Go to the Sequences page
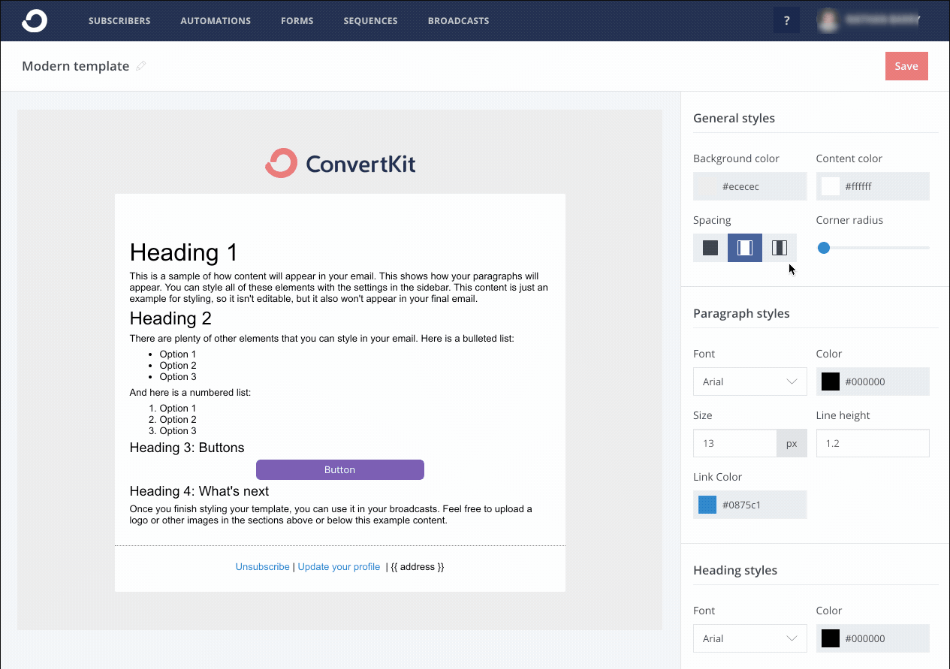This screenshot has height=669, width=950. pos(371,21)
